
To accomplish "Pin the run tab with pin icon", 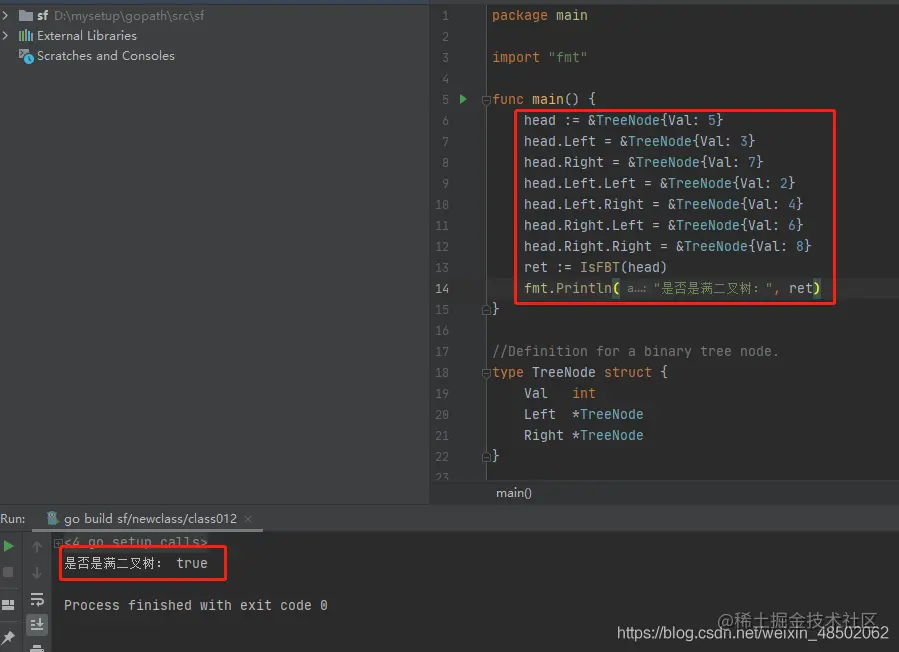I will [8, 637].
